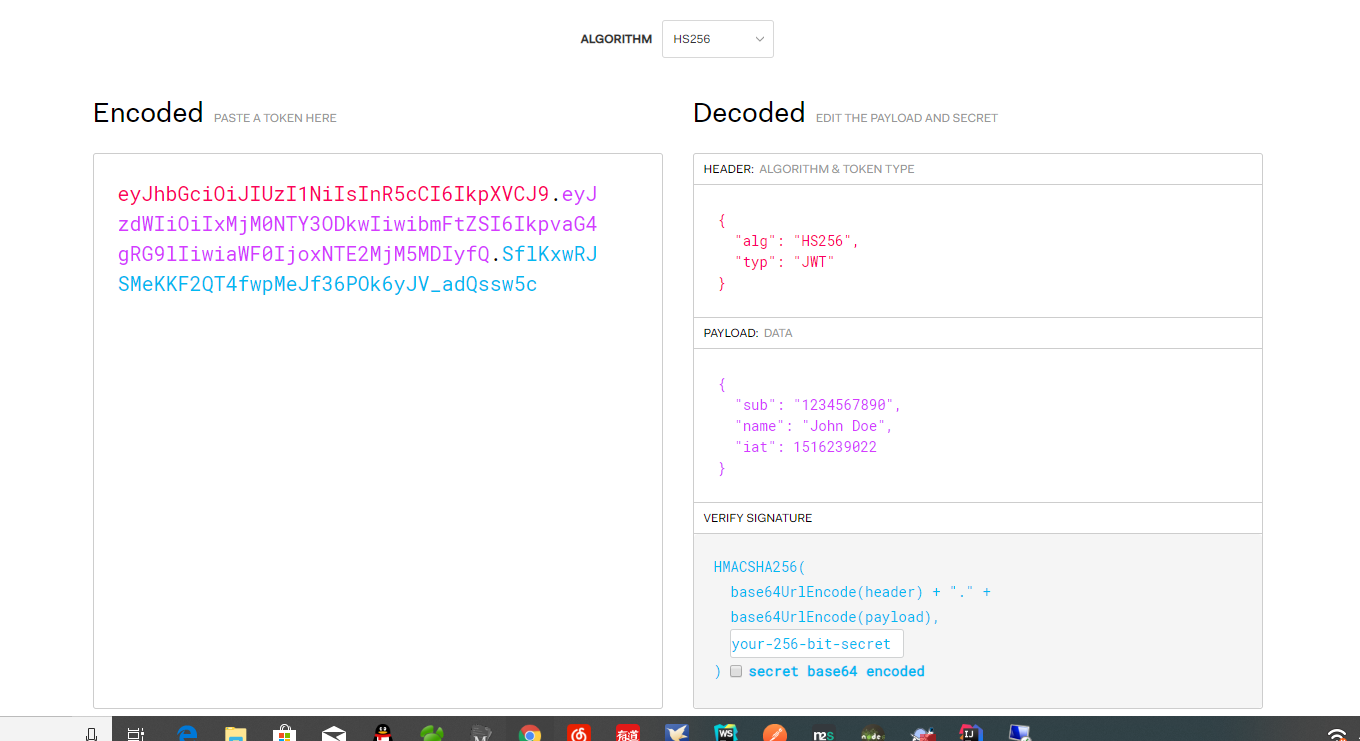This screenshot has height=741, width=1360.
Task: Click the ALGORITHM label text
Action: pyautogui.click(x=616, y=39)
